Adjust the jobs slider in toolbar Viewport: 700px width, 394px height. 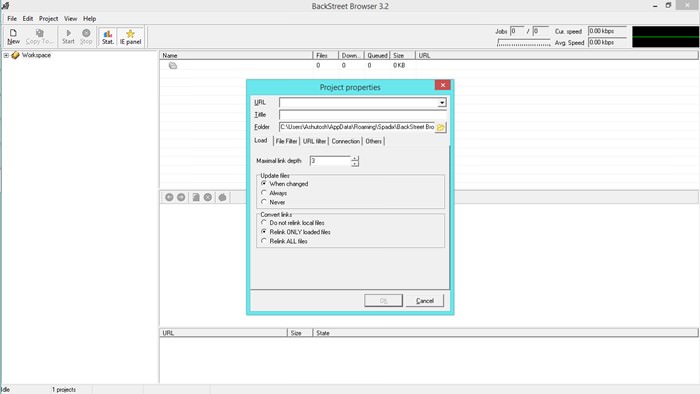click(x=524, y=43)
